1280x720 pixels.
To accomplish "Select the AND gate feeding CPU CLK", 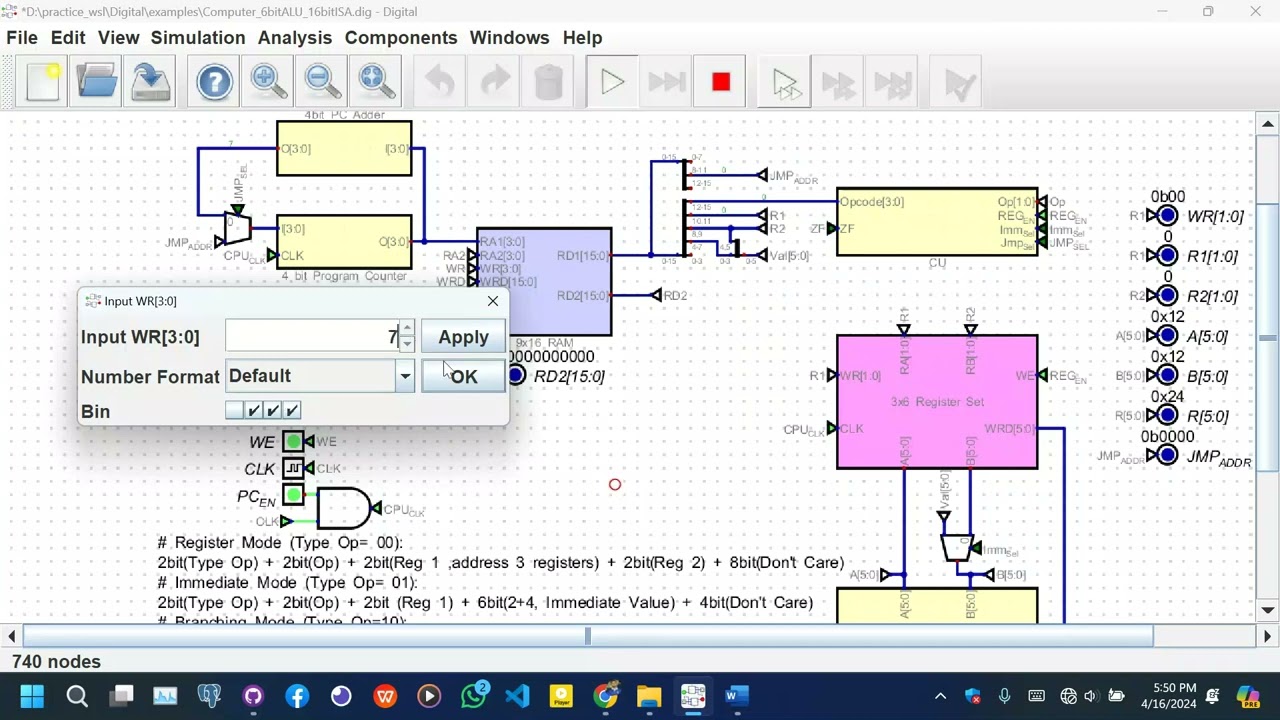I will pyautogui.click(x=344, y=509).
